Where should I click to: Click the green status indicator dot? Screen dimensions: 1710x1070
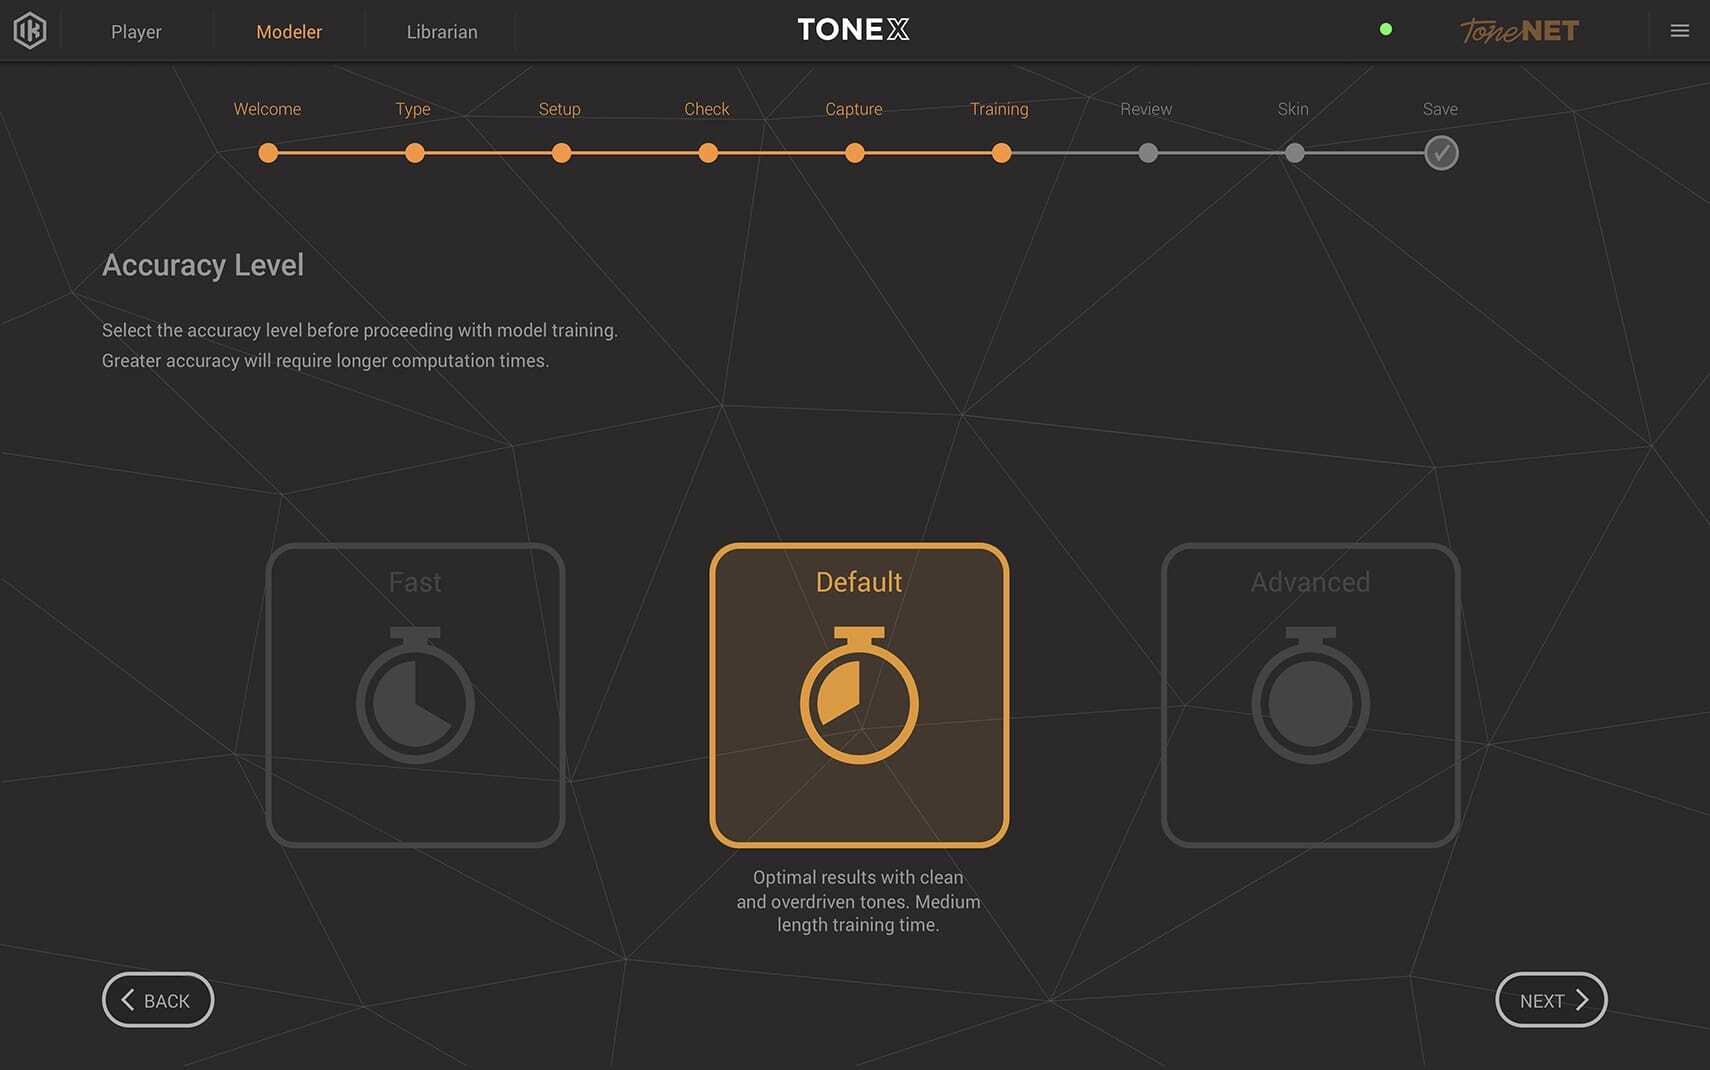pos(1385,30)
